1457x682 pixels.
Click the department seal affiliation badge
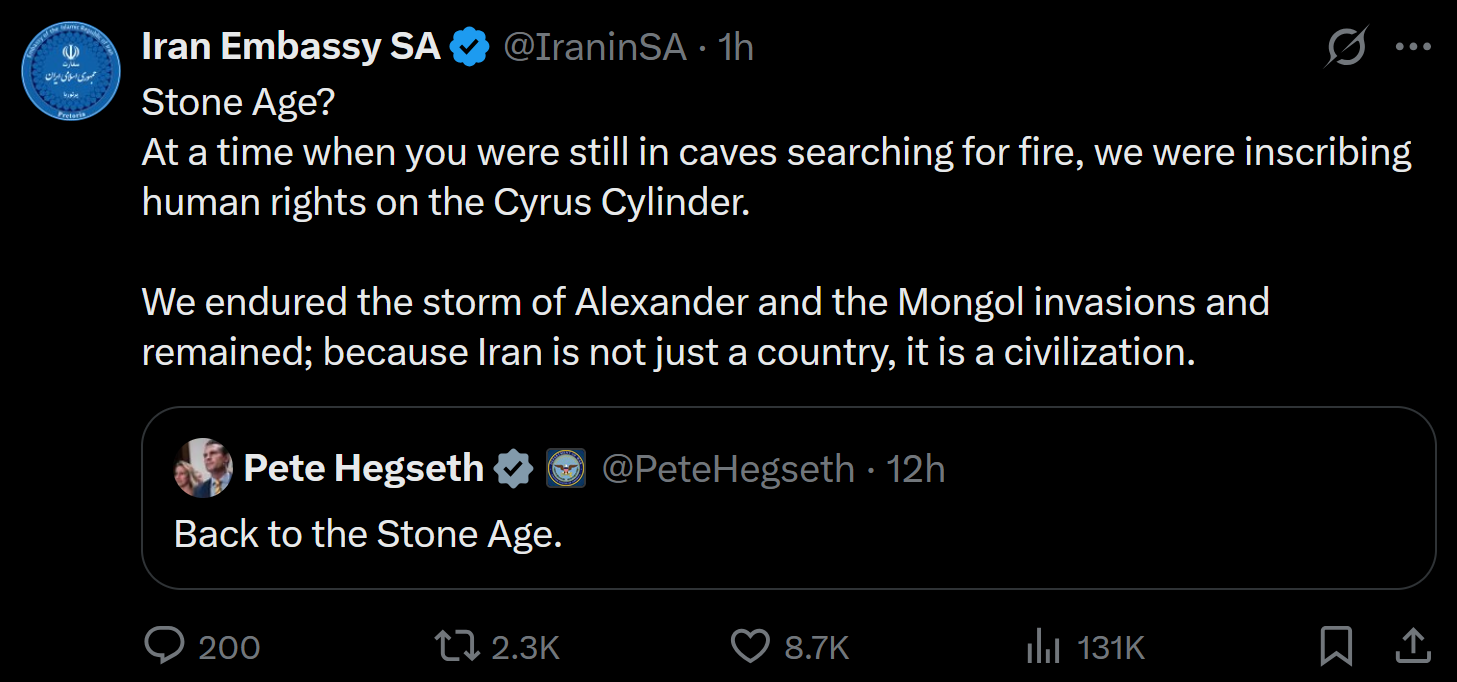566,468
